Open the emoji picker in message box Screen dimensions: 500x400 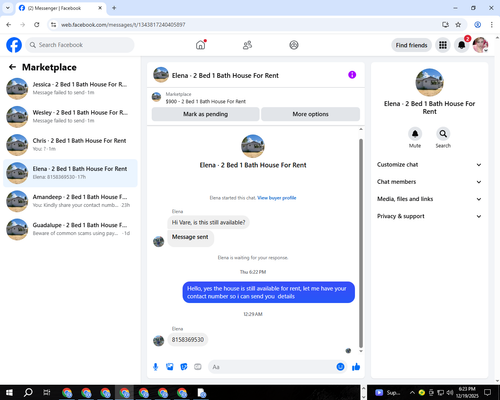340,367
